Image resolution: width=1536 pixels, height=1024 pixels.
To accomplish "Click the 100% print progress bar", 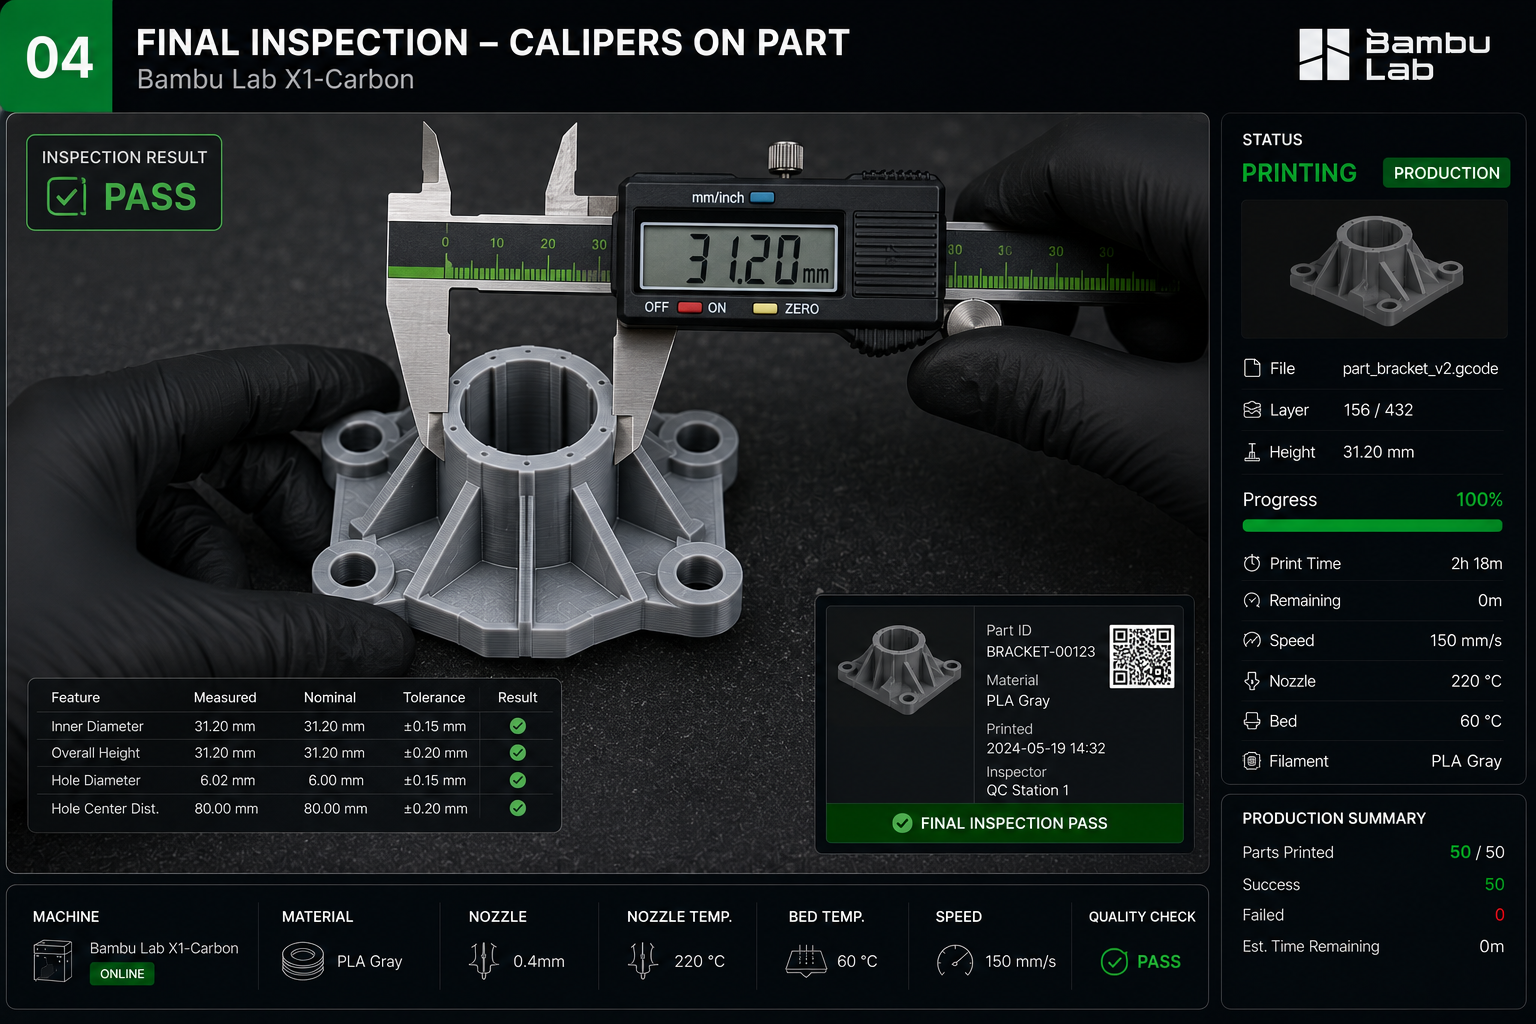I will click(1372, 526).
